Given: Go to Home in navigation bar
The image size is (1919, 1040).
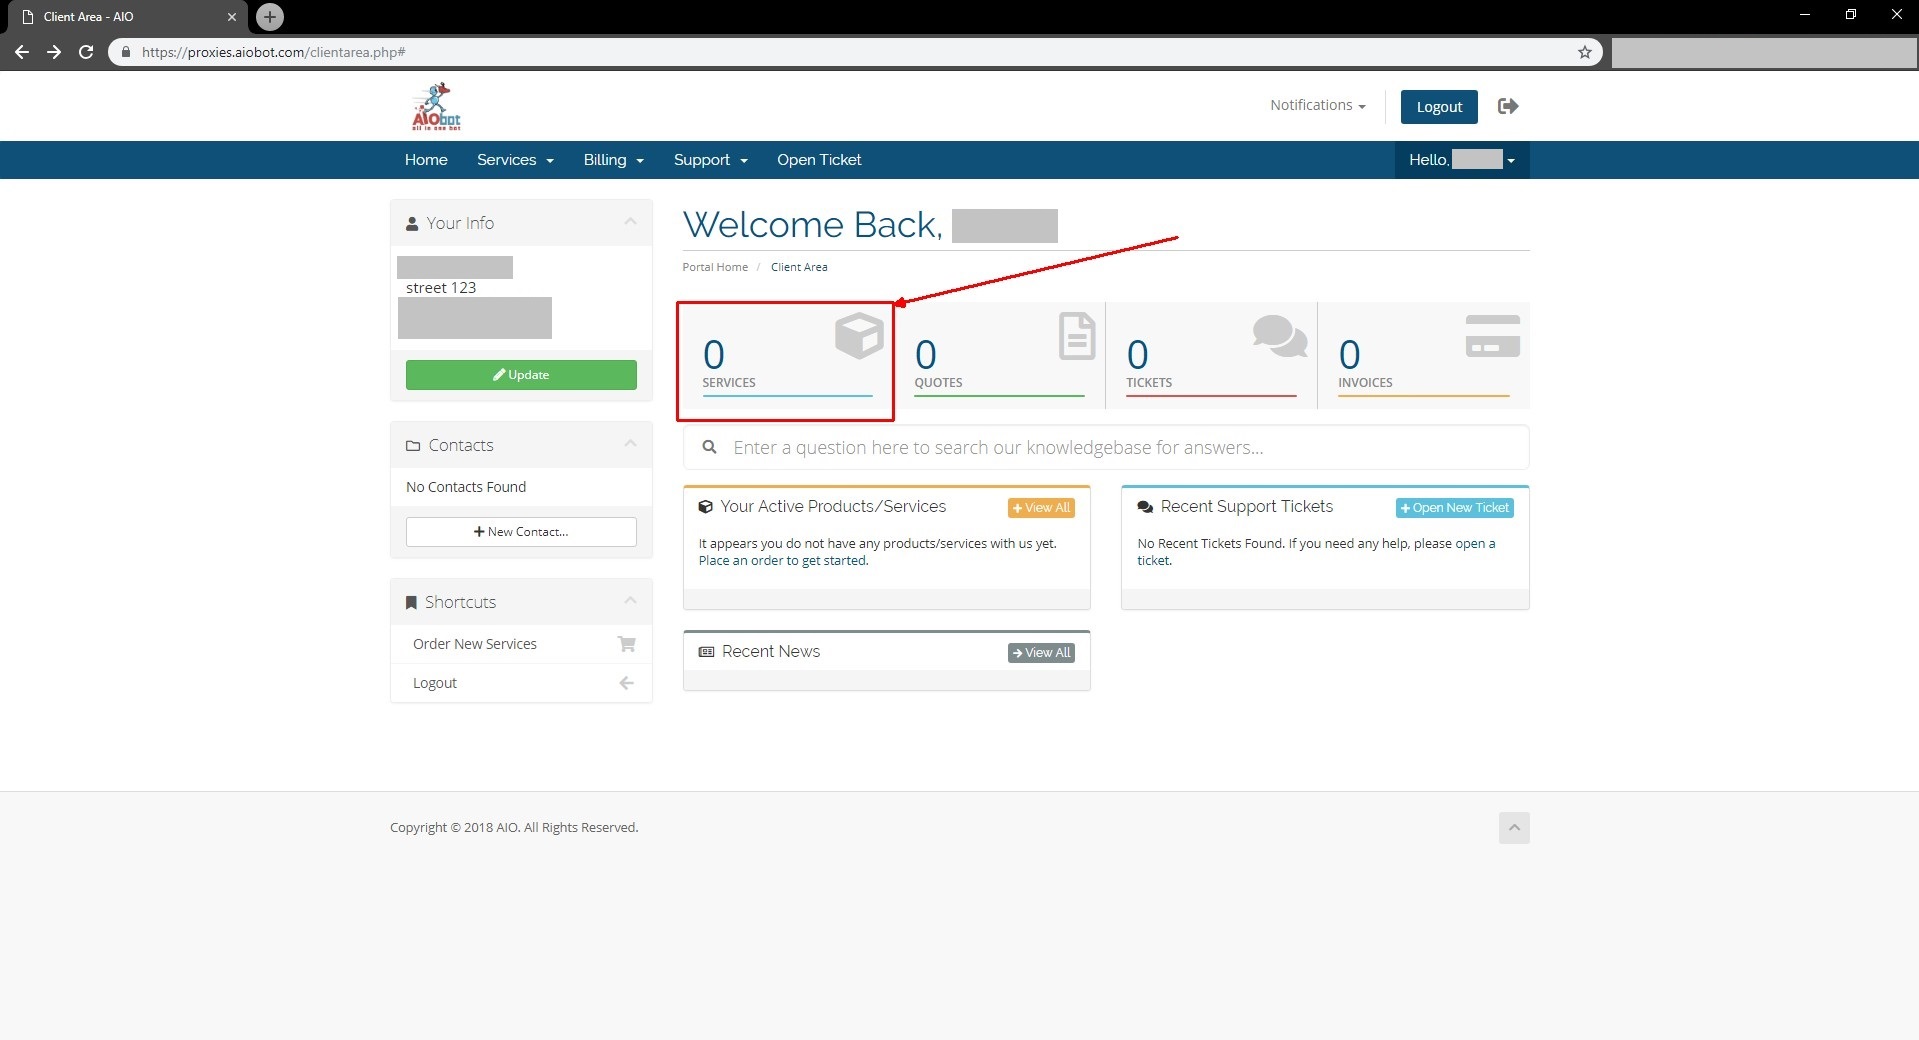Looking at the screenshot, I should point(426,160).
